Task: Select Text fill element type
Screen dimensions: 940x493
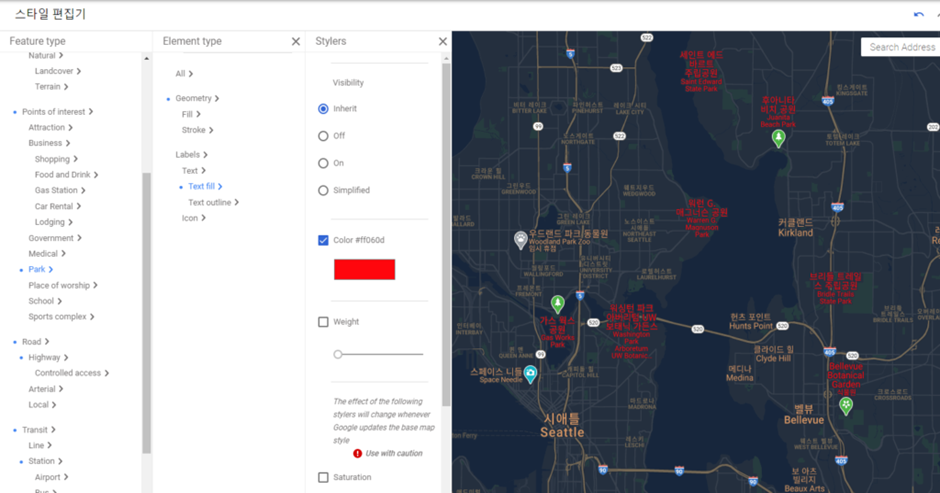Action: click(205, 187)
